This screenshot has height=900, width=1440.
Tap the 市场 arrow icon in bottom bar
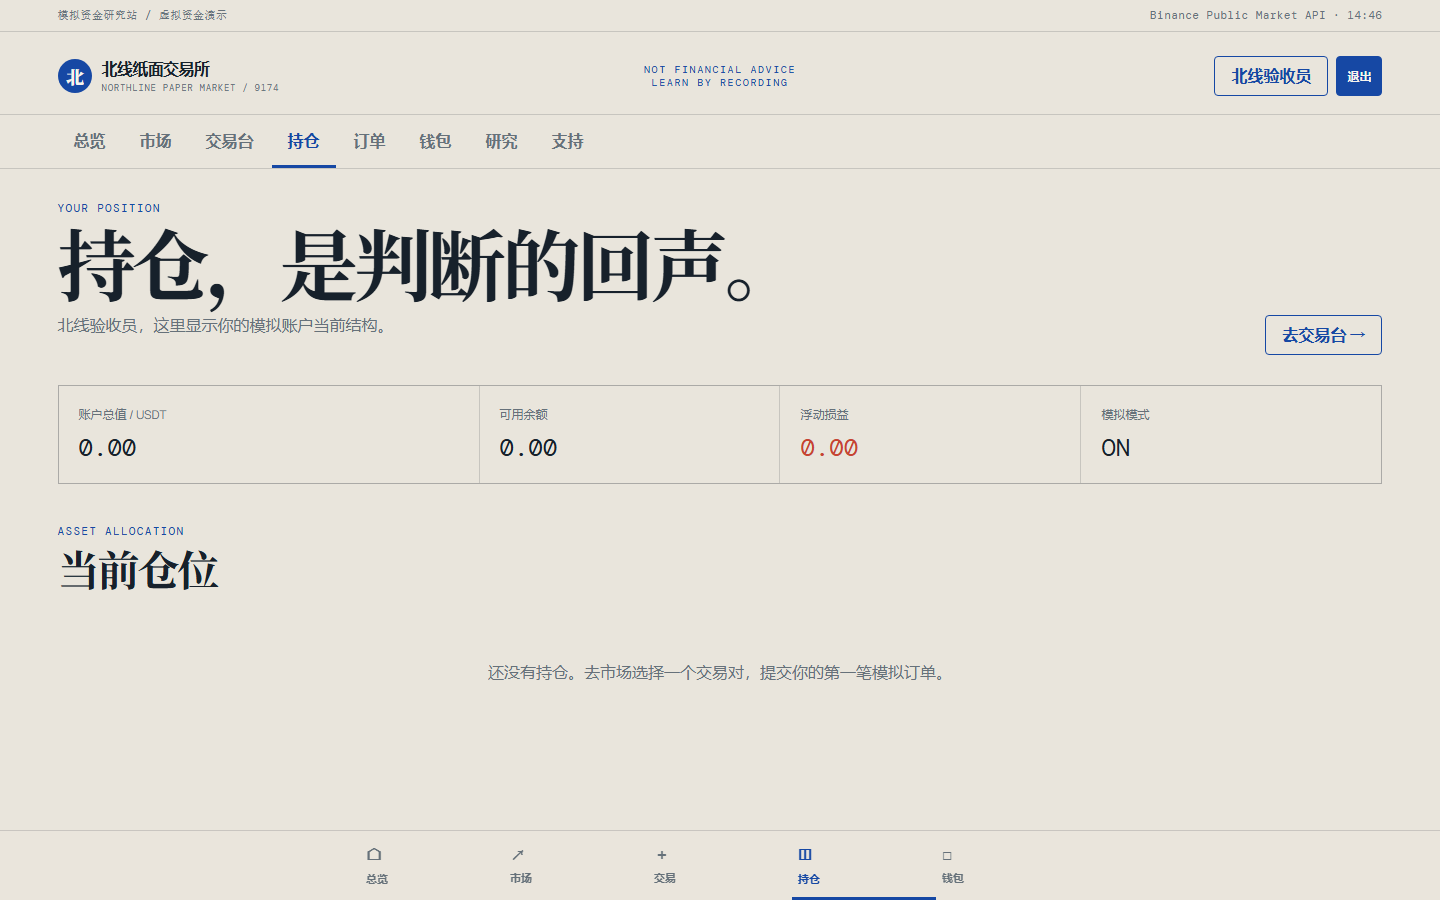[x=518, y=855]
